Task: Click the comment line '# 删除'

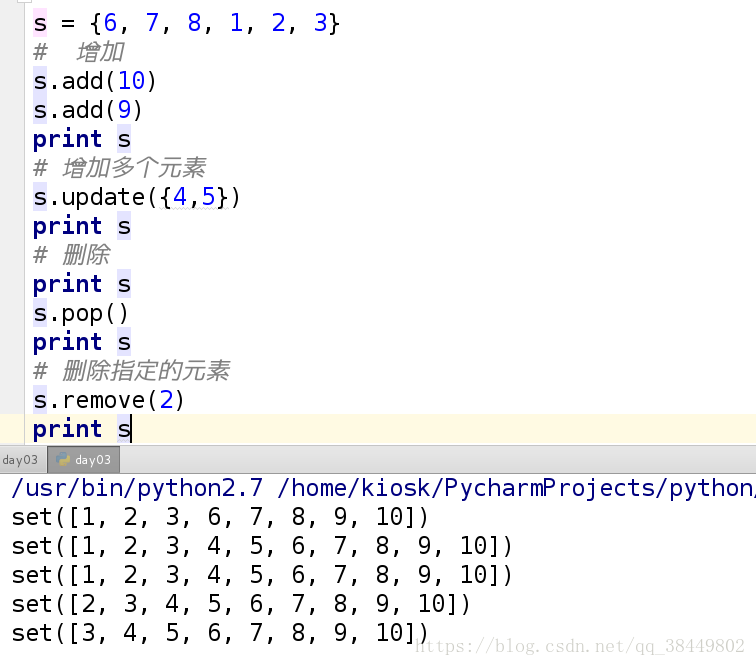Action: point(71,255)
